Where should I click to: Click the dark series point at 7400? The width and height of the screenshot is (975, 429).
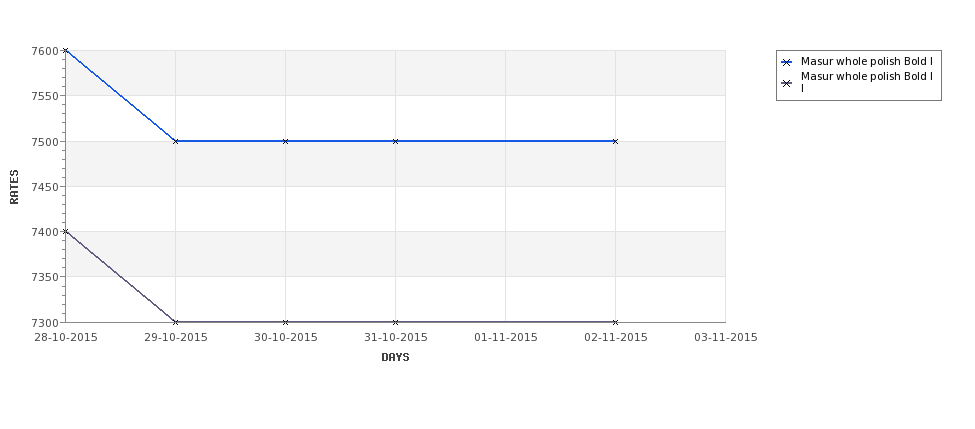tap(65, 231)
